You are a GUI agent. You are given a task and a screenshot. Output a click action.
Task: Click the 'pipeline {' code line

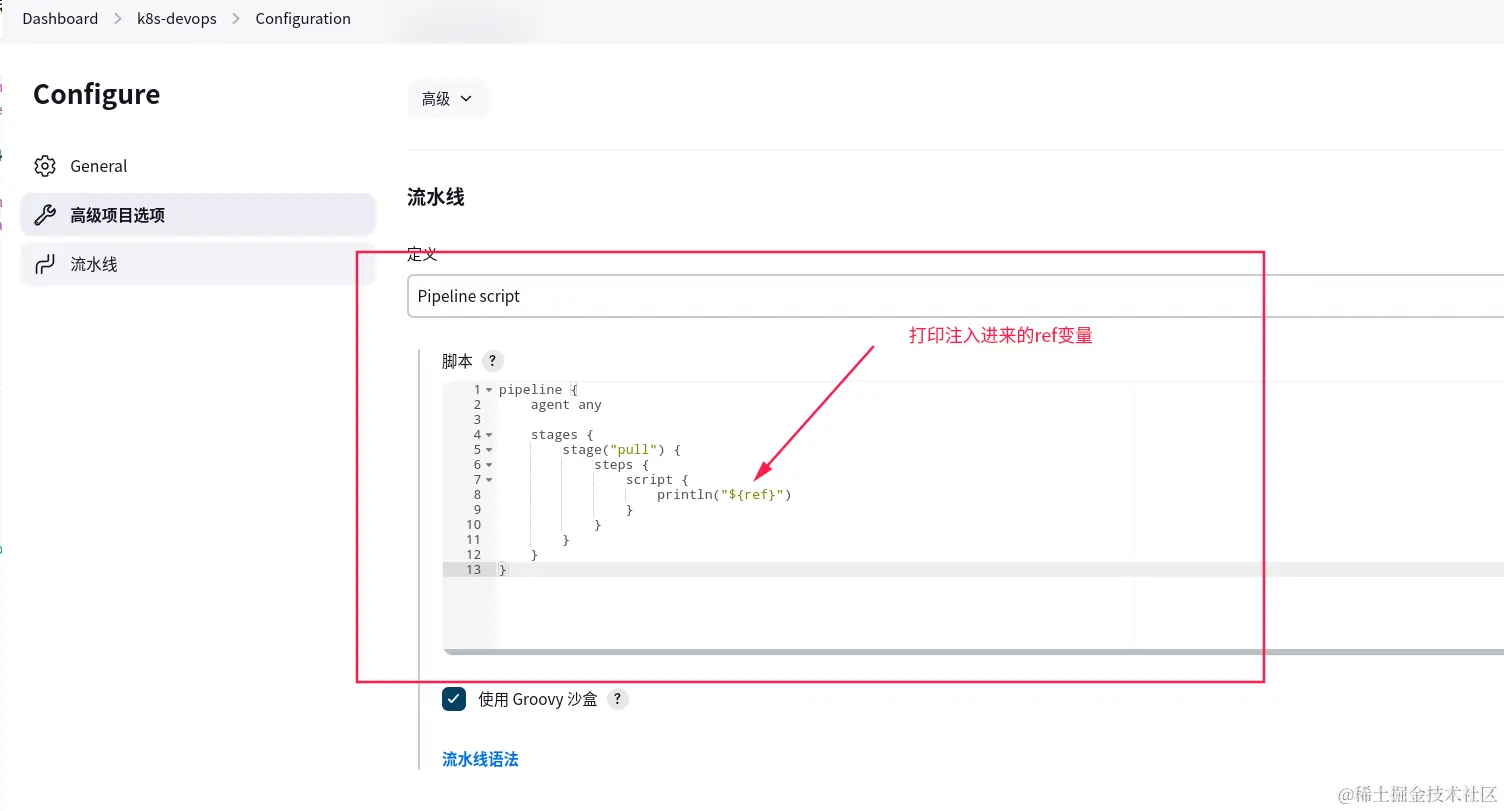(x=538, y=390)
